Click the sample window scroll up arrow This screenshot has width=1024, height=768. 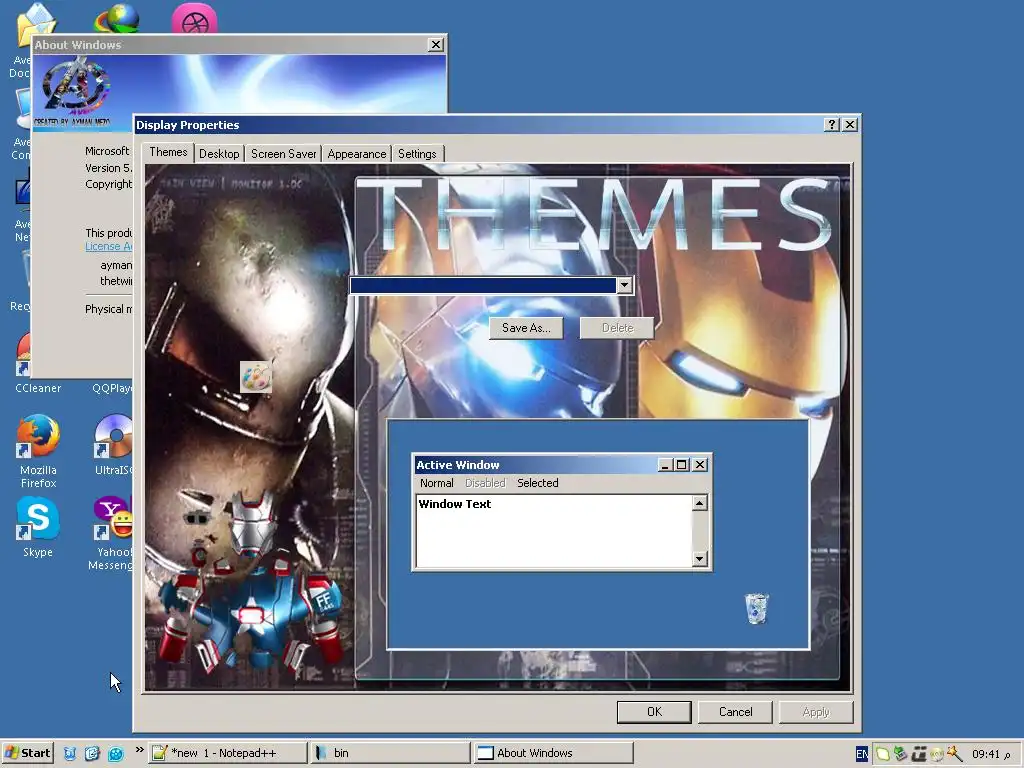click(699, 503)
